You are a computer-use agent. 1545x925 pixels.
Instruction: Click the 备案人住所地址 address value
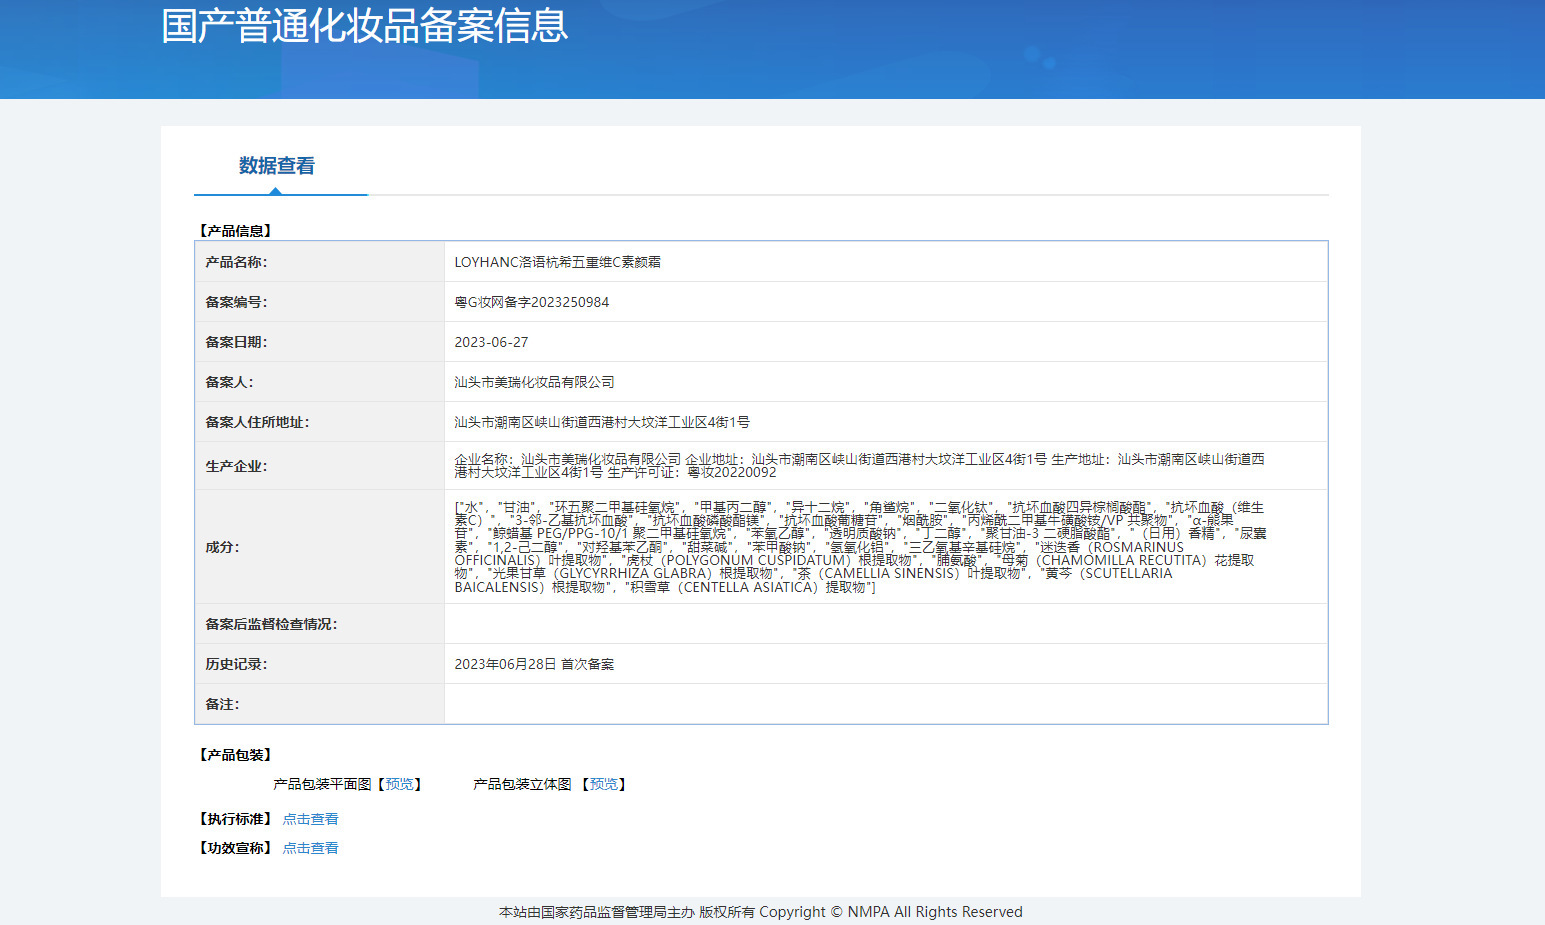(602, 422)
